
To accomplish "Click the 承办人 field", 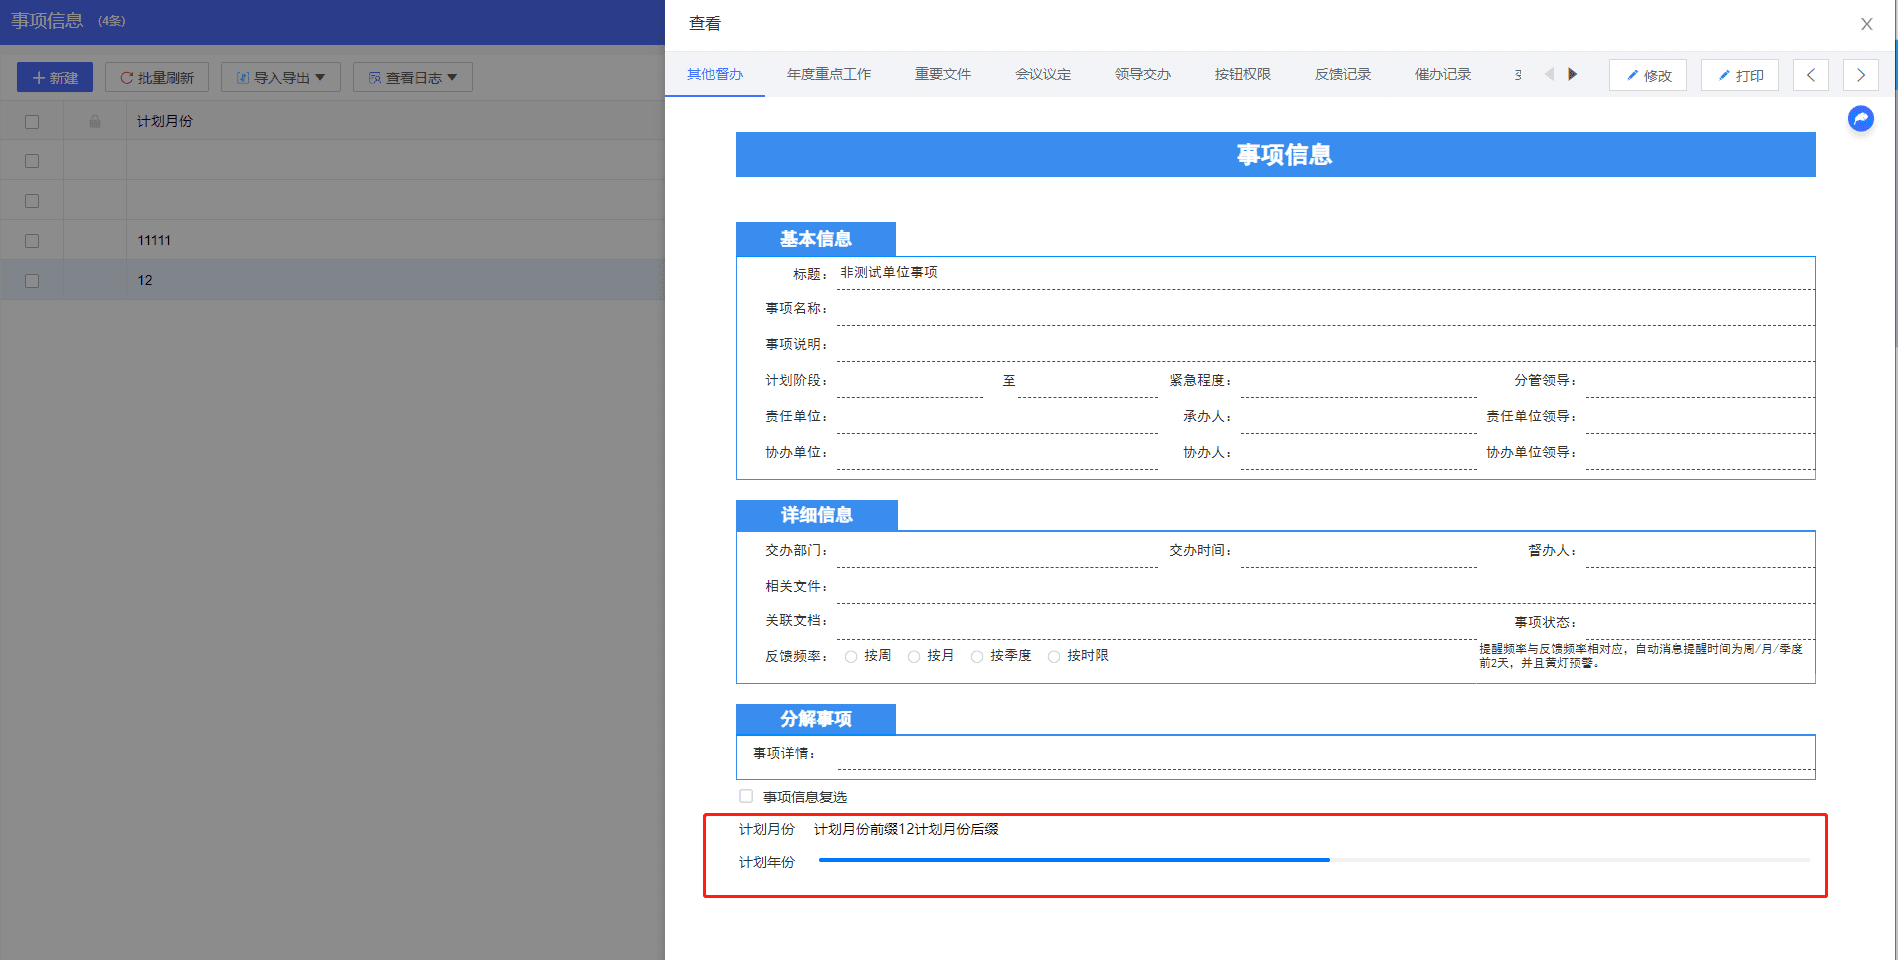I will click(1358, 417).
